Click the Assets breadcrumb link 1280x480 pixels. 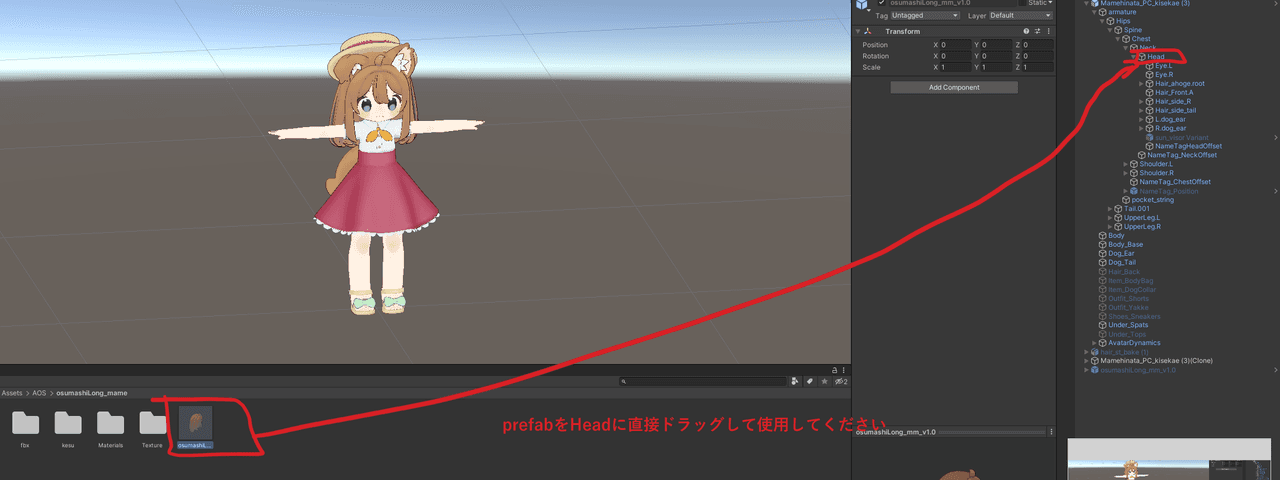[x=12, y=393]
